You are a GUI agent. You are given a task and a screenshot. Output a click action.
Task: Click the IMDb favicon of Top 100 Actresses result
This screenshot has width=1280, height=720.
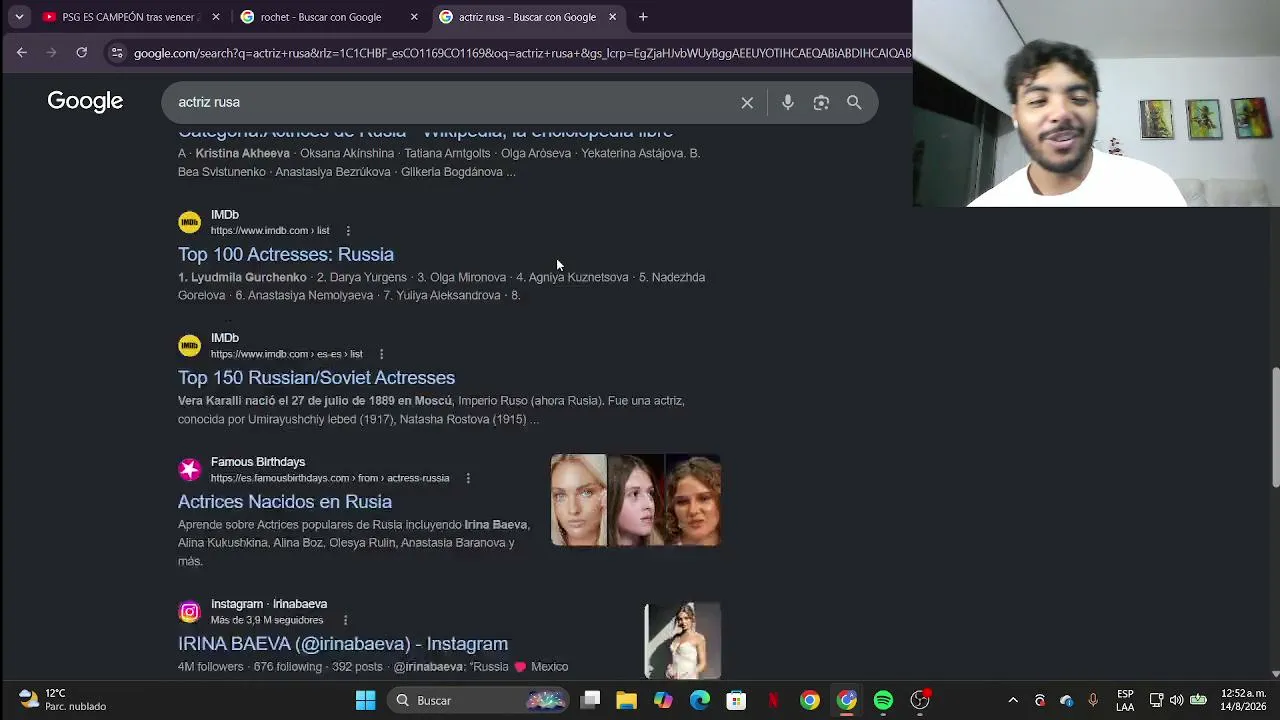tap(189, 222)
